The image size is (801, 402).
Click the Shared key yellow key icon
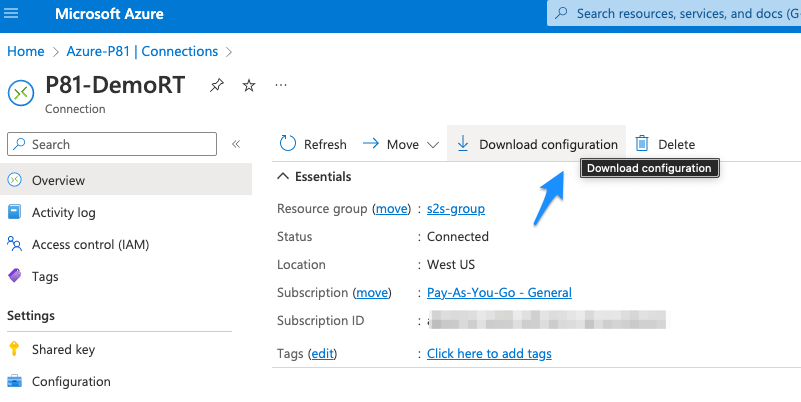14,349
